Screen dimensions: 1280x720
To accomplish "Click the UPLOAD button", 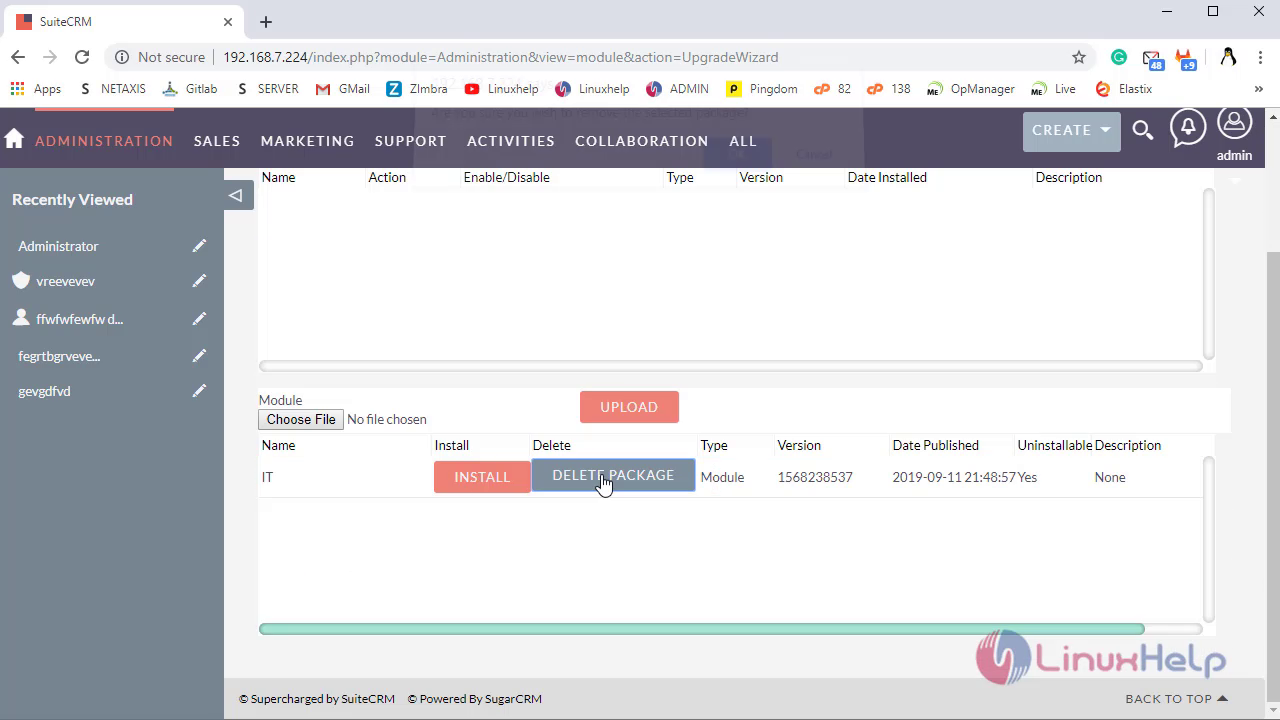I will click(629, 407).
